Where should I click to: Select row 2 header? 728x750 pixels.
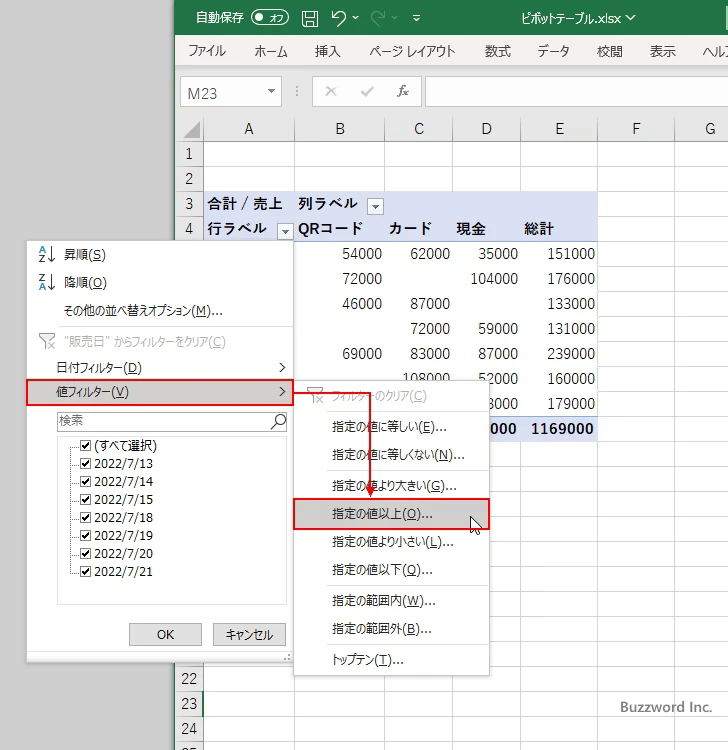tap(189, 179)
